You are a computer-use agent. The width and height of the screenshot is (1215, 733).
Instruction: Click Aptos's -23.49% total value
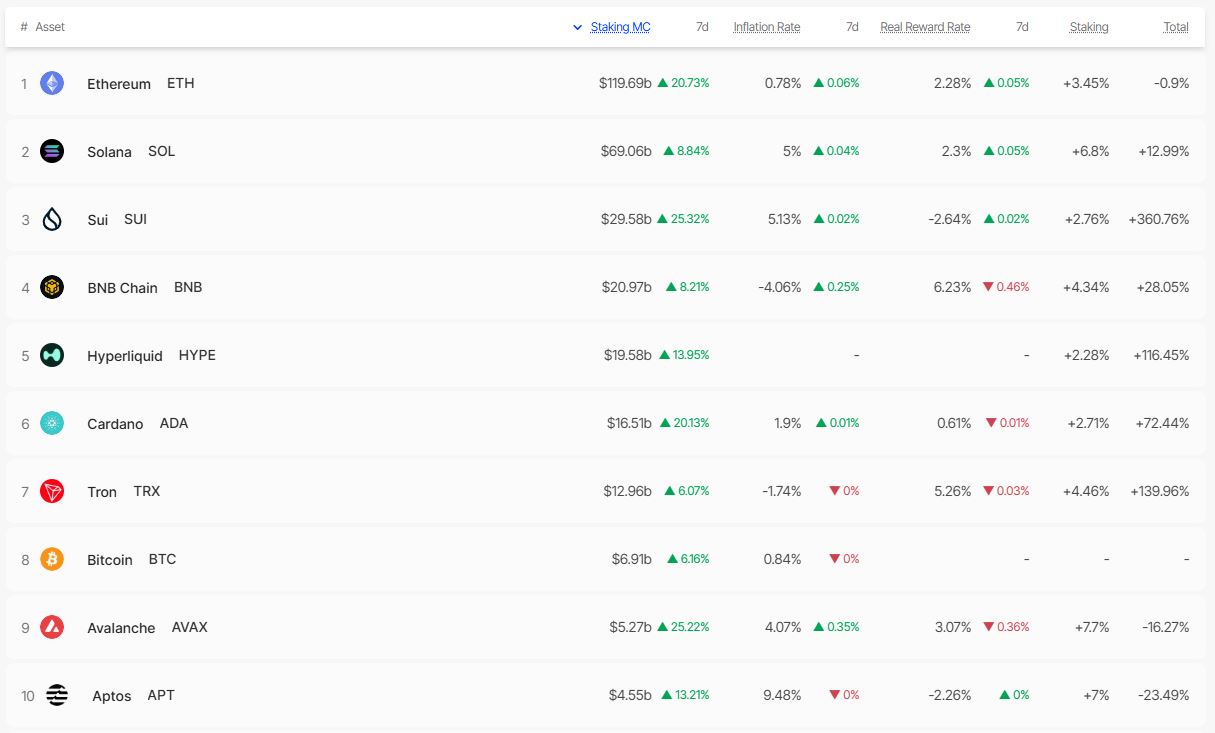(x=1164, y=695)
